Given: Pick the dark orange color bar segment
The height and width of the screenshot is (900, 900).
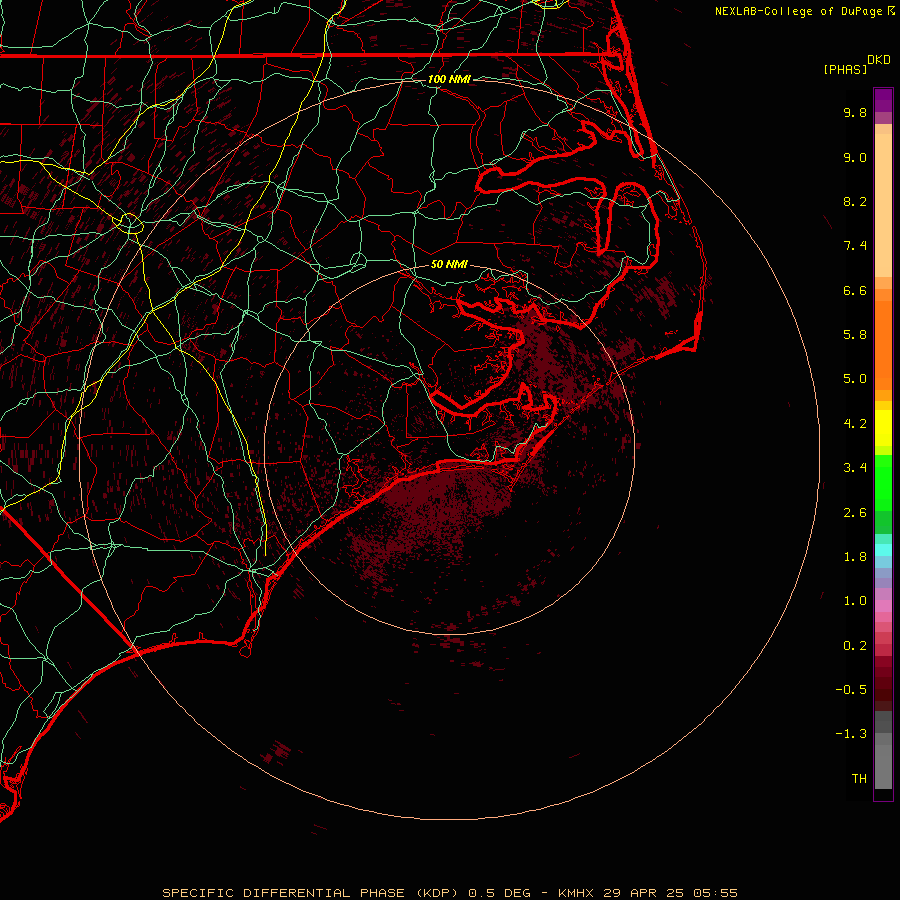Looking at the screenshot, I should pos(883,344).
